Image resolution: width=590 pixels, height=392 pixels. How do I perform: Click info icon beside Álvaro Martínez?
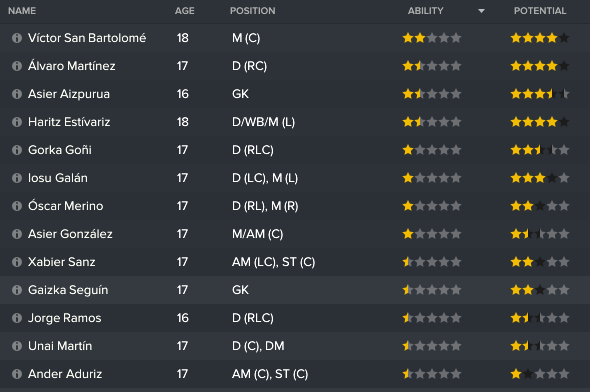pos(17,66)
